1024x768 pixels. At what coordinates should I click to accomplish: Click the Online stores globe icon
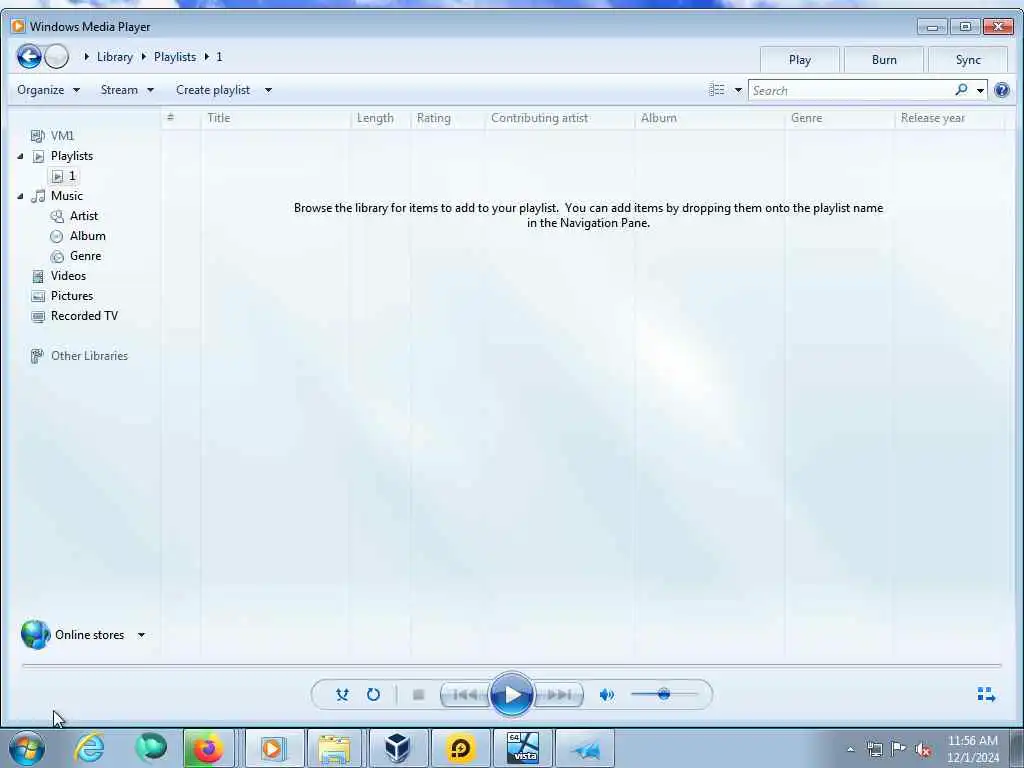coord(35,635)
